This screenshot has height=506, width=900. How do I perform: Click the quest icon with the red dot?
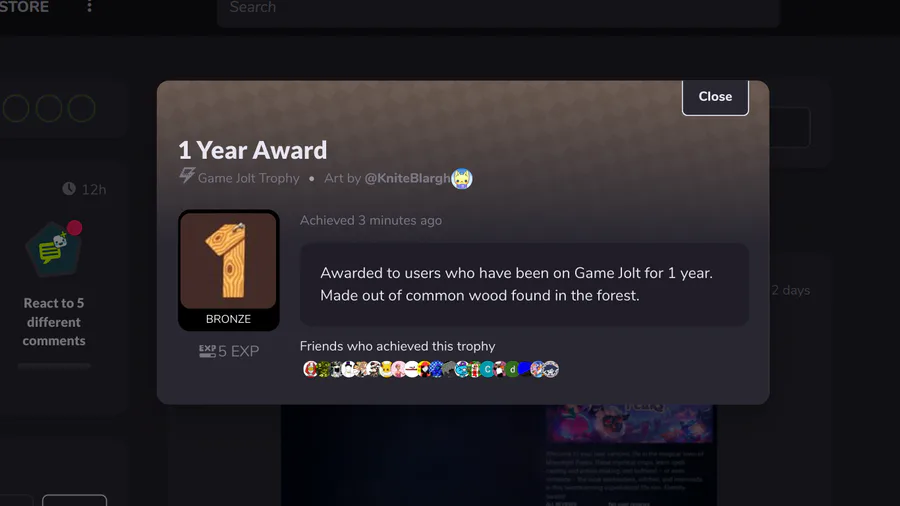[x=54, y=250]
